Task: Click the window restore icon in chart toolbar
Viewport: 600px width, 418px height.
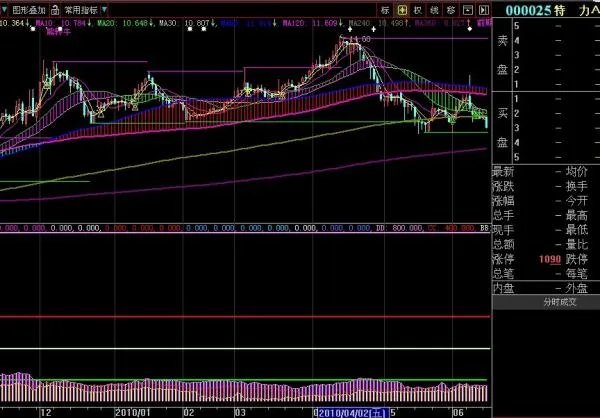Action: [467, 10]
